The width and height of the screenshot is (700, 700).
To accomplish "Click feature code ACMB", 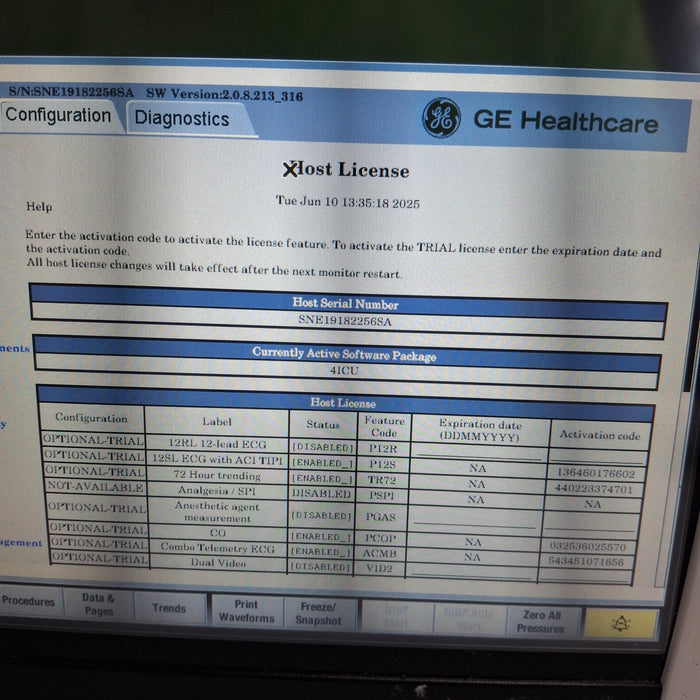I will point(379,553).
